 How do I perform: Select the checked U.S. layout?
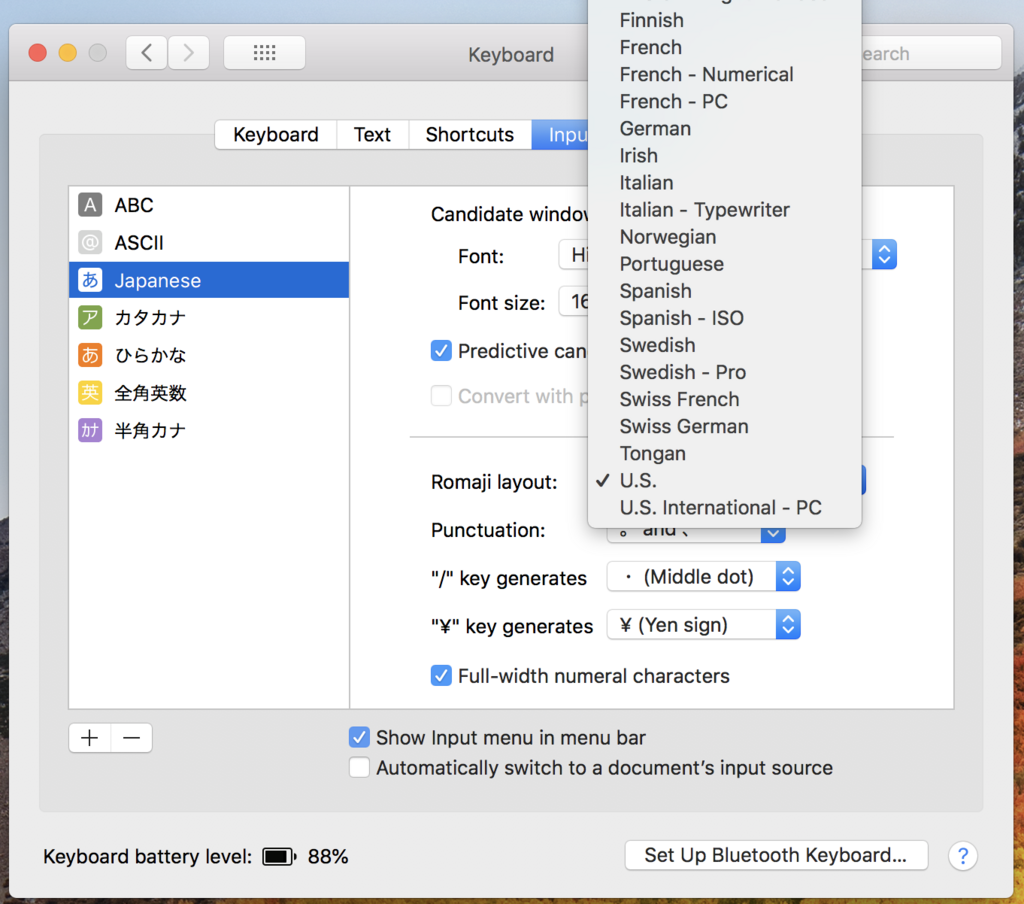[724, 481]
